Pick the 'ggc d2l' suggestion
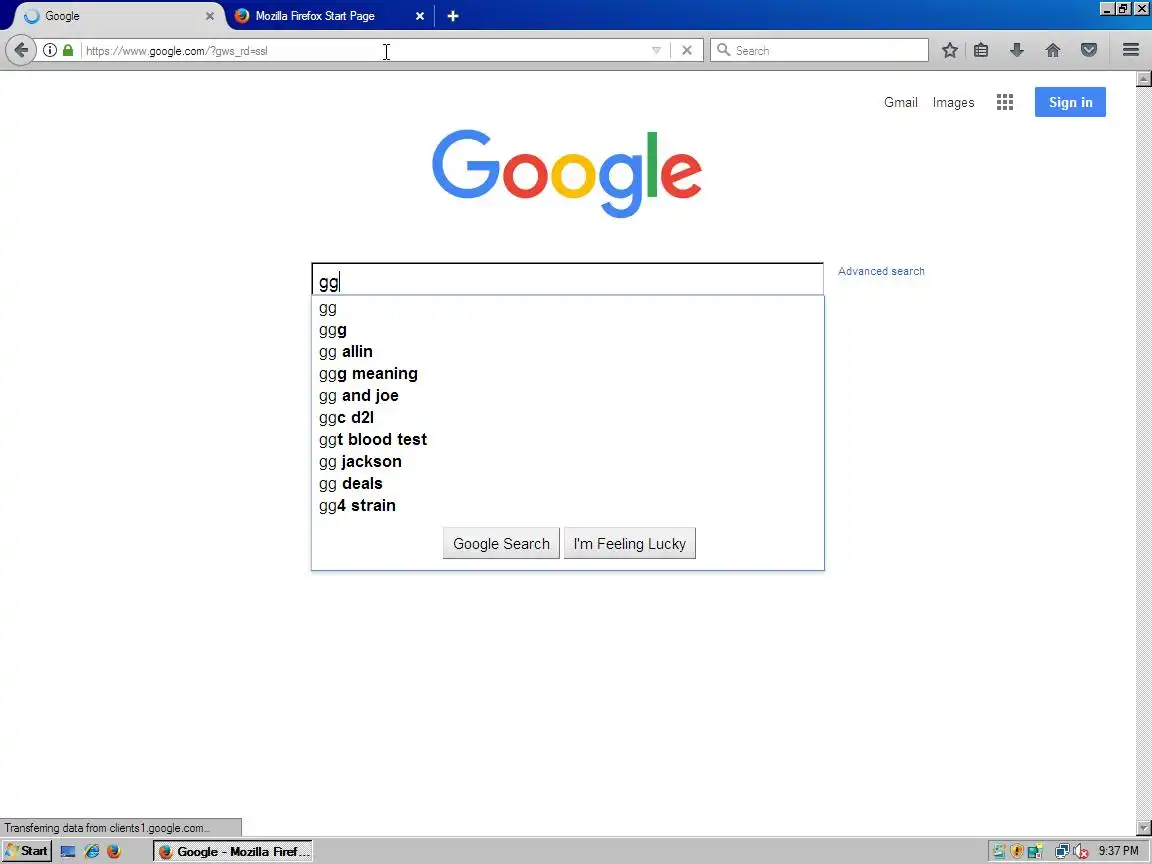The width and height of the screenshot is (1152, 864). [x=567, y=418]
